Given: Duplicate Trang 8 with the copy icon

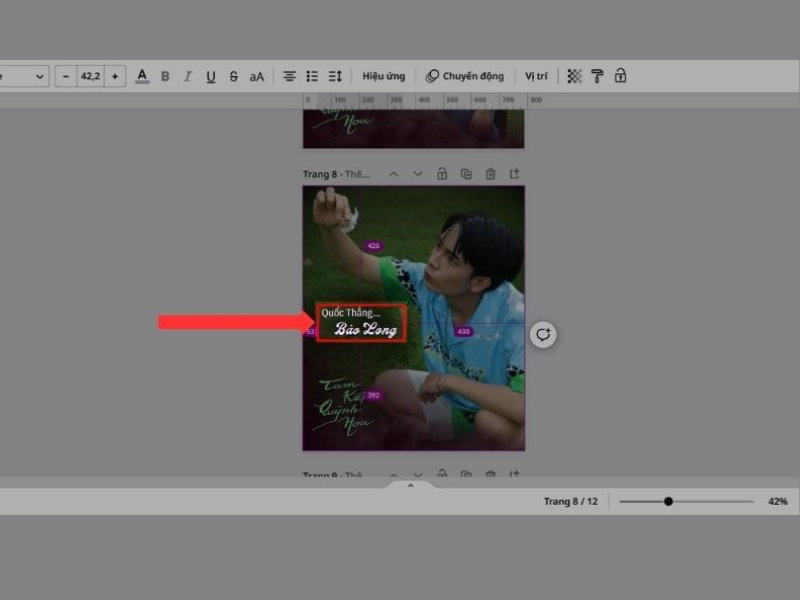Looking at the screenshot, I should 467,174.
